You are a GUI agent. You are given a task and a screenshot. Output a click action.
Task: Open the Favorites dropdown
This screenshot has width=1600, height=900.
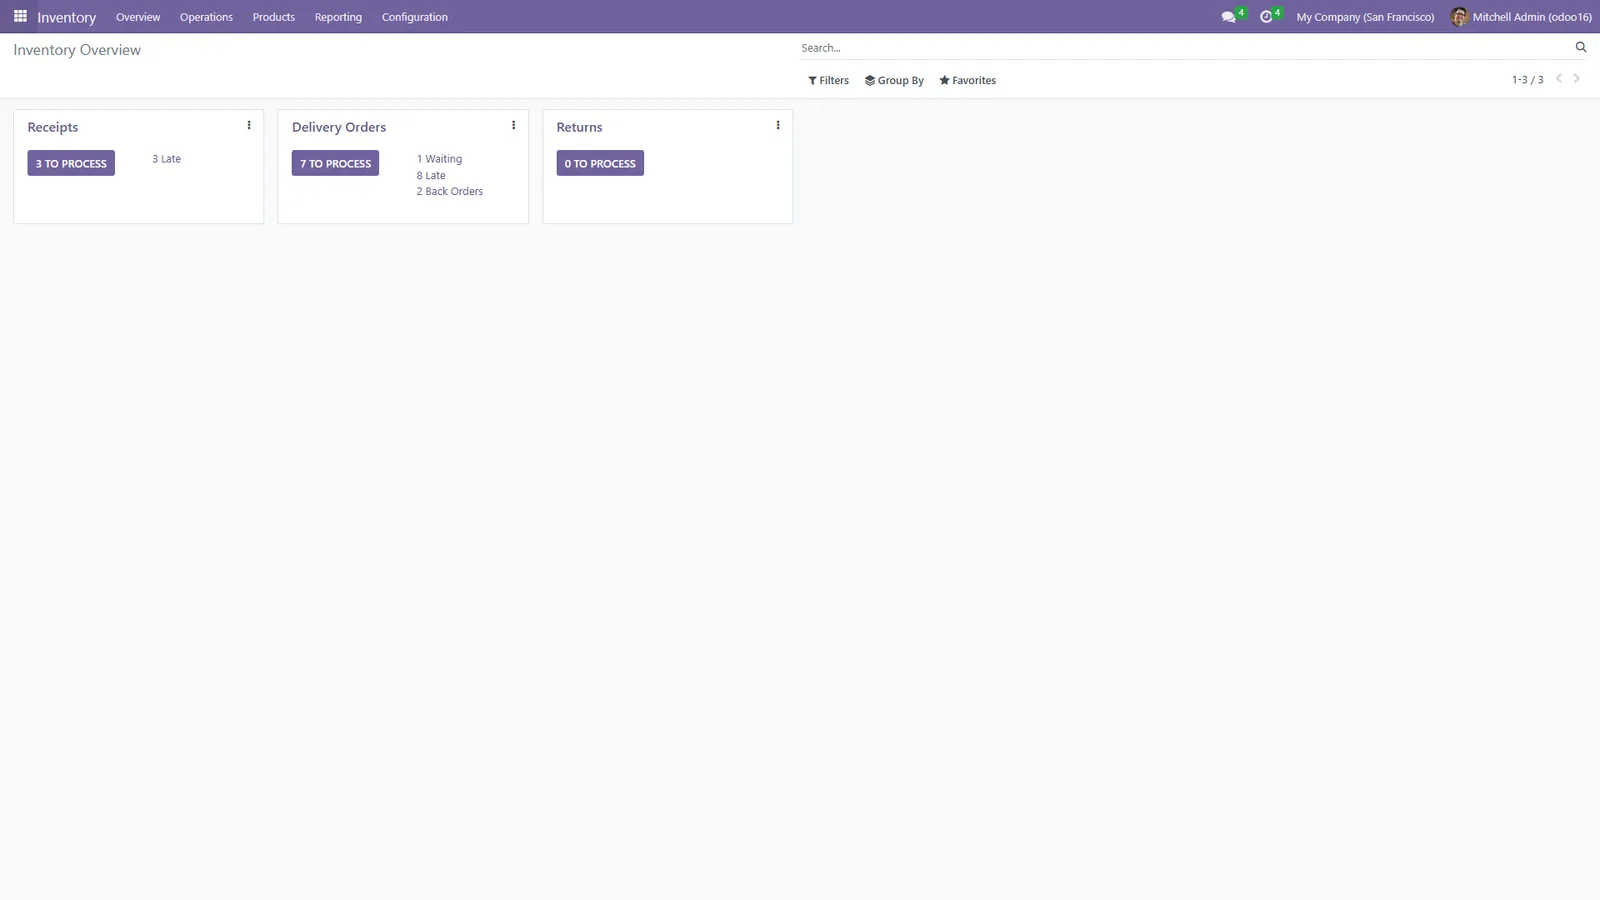[967, 81]
